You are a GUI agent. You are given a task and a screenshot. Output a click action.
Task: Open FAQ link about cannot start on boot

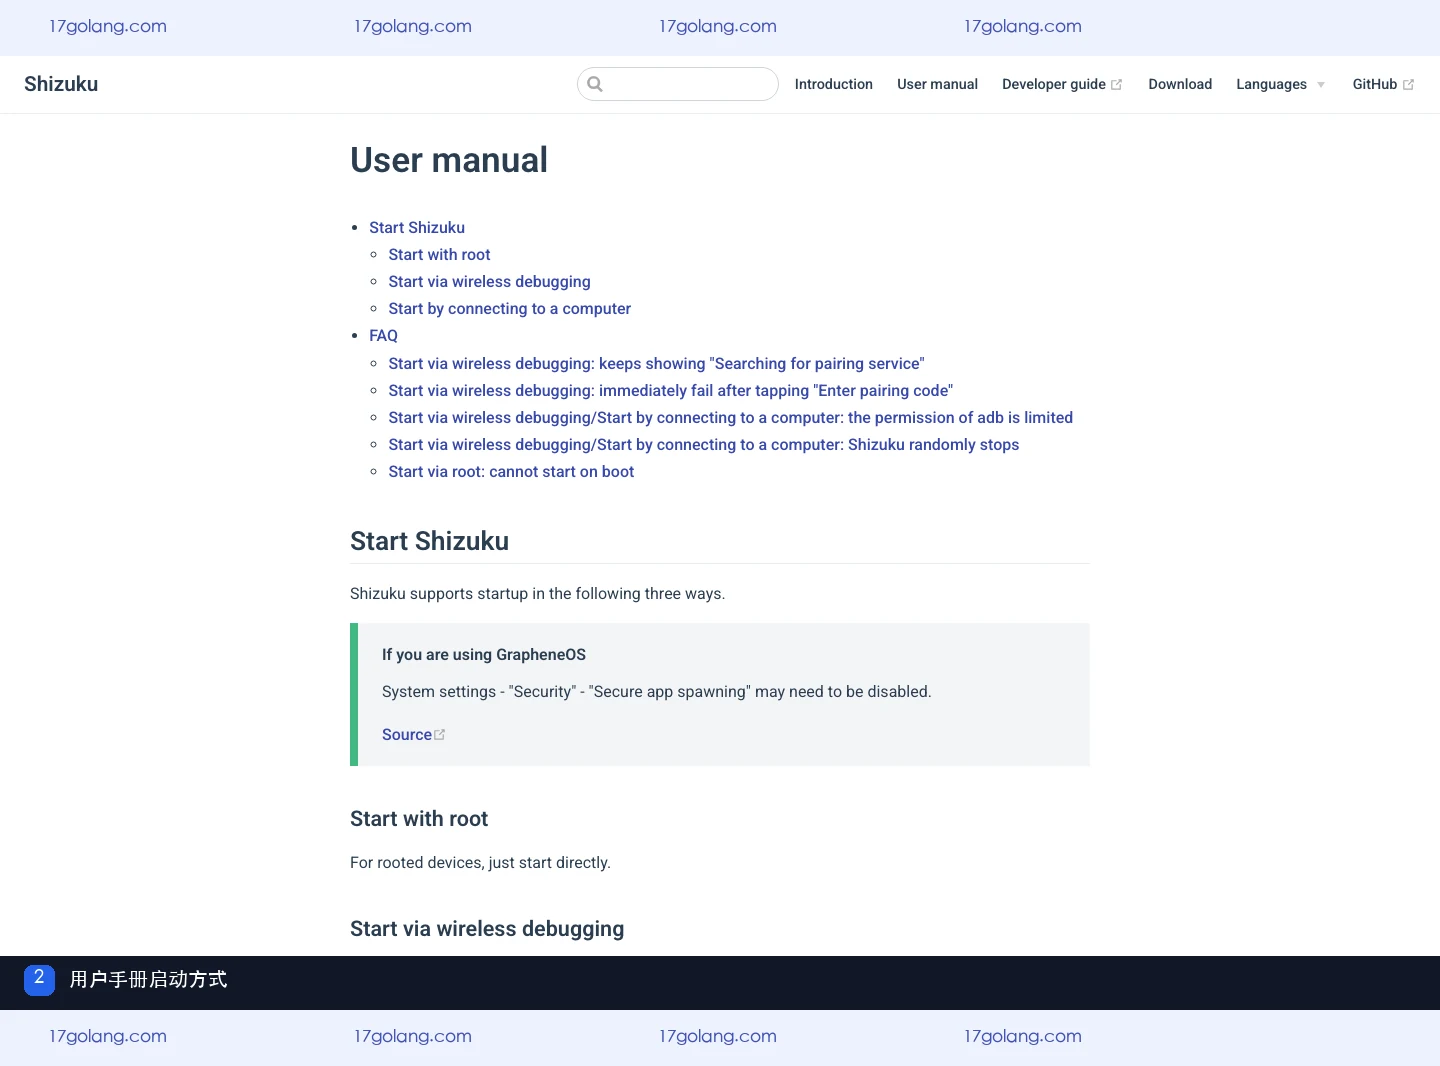pos(511,471)
